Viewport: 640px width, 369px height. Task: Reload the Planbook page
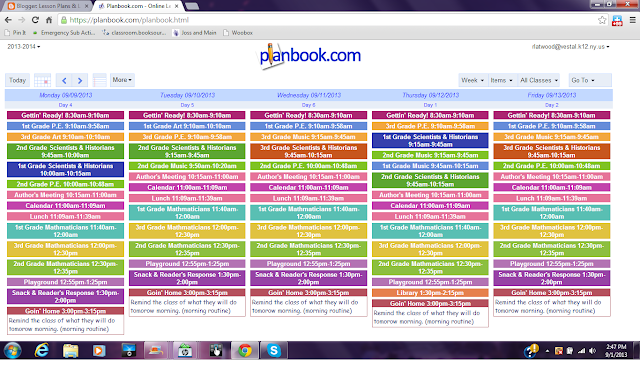pyautogui.click(x=35, y=20)
